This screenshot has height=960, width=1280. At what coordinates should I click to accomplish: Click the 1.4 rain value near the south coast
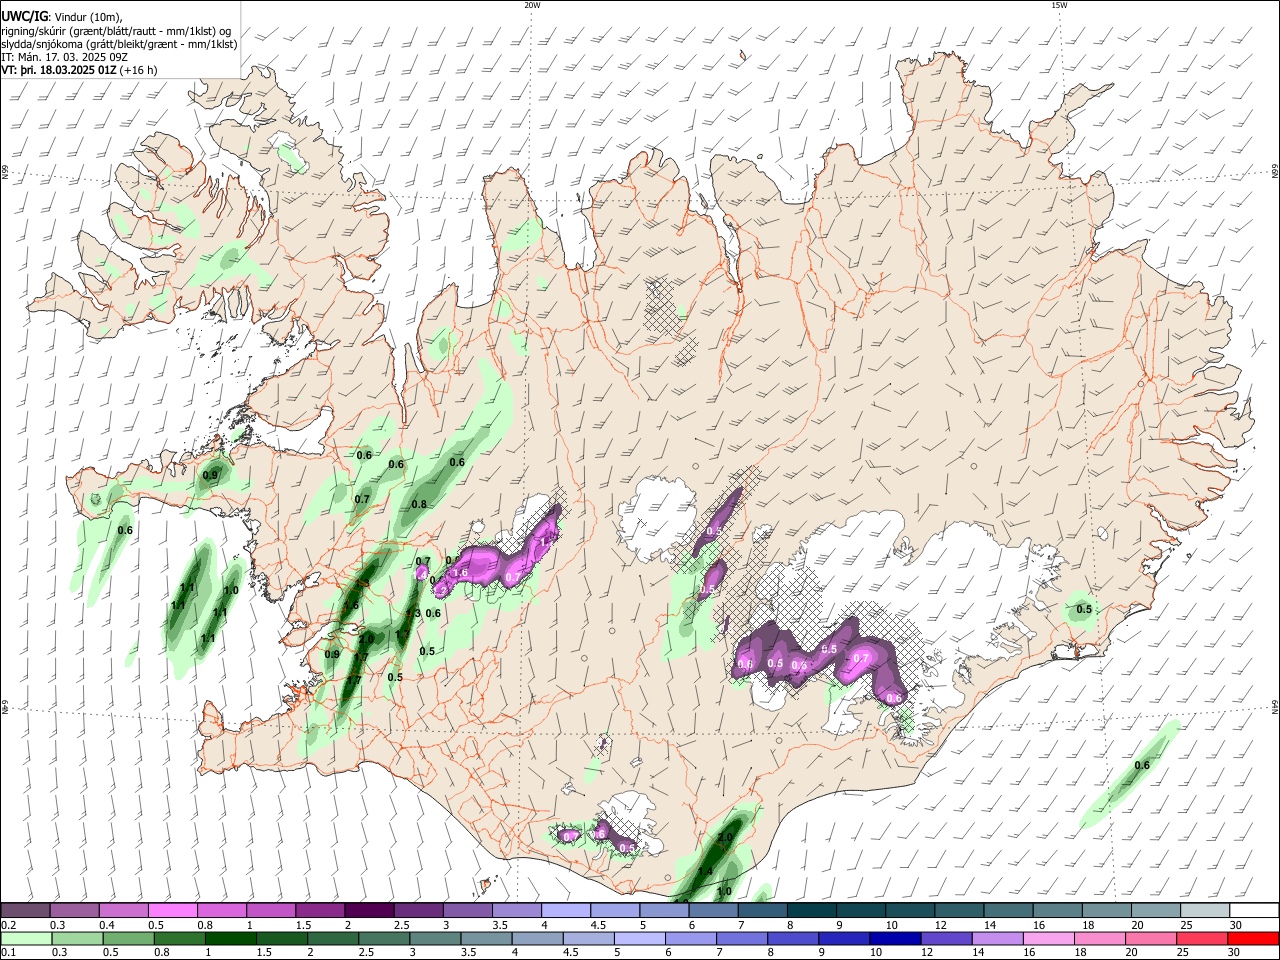[x=705, y=872]
